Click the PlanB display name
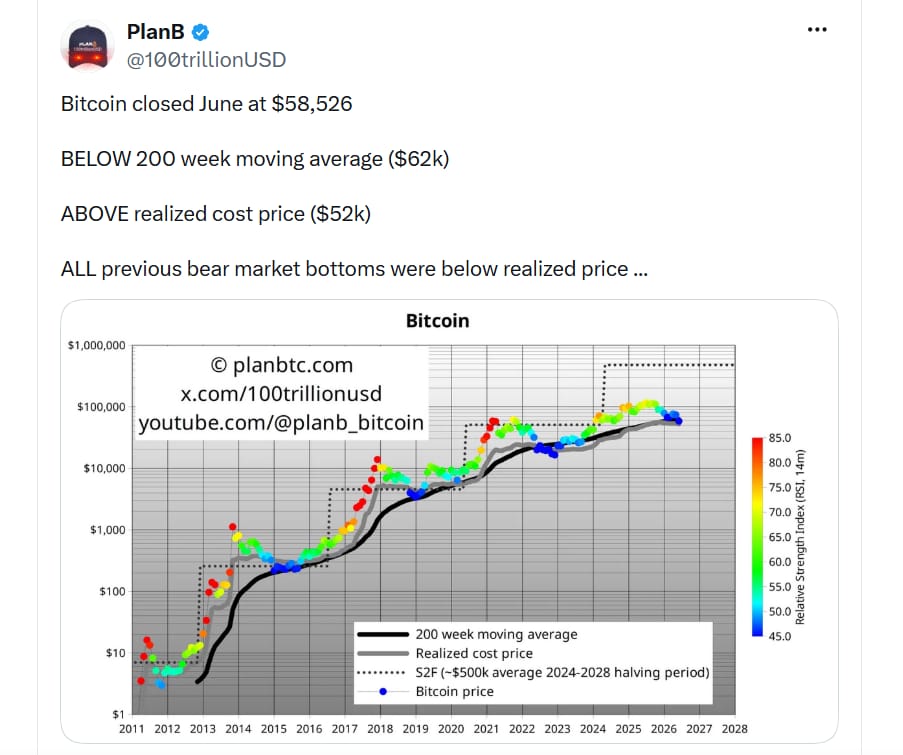903x755 pixels. point(155,32)
